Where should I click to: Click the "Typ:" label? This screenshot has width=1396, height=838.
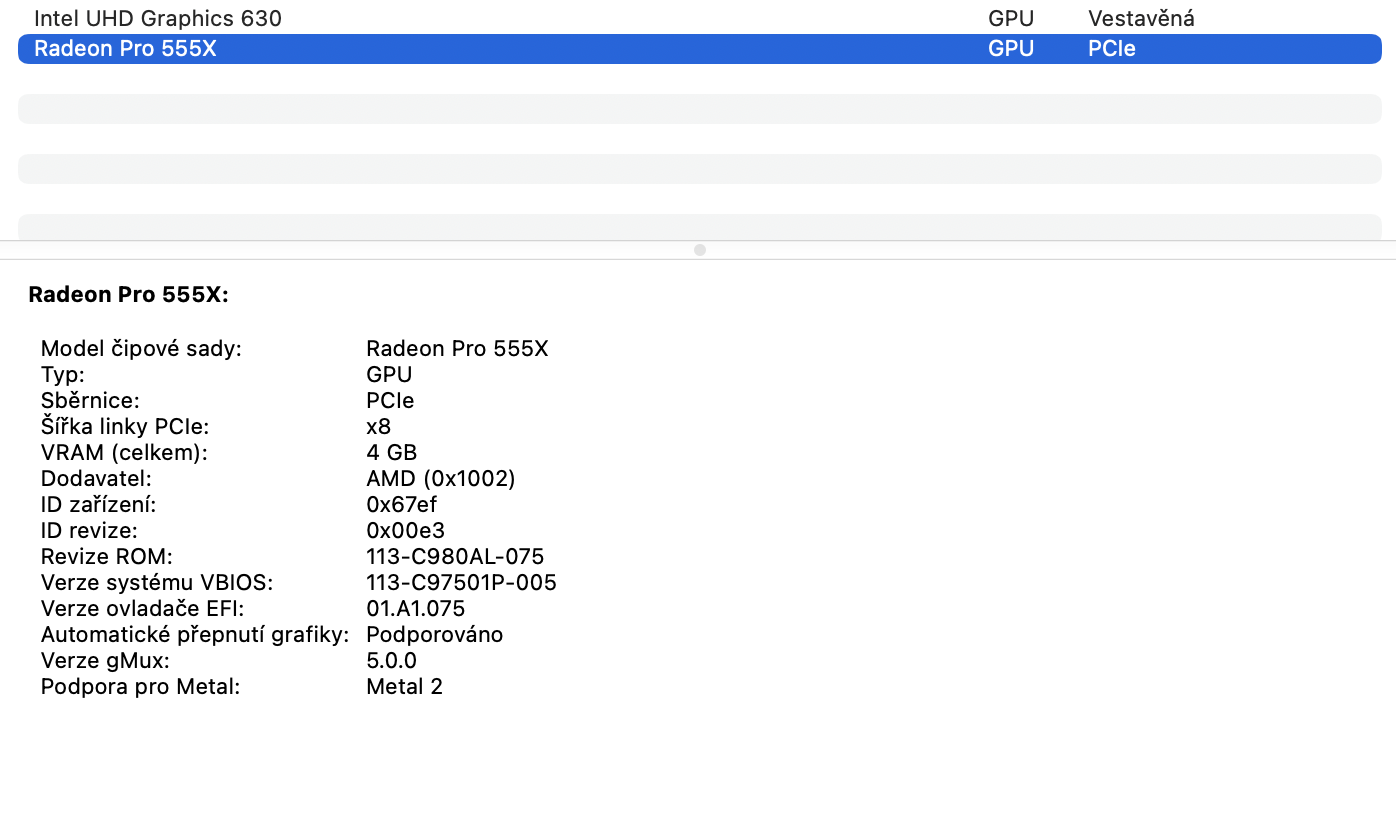(x=63, y=375)
